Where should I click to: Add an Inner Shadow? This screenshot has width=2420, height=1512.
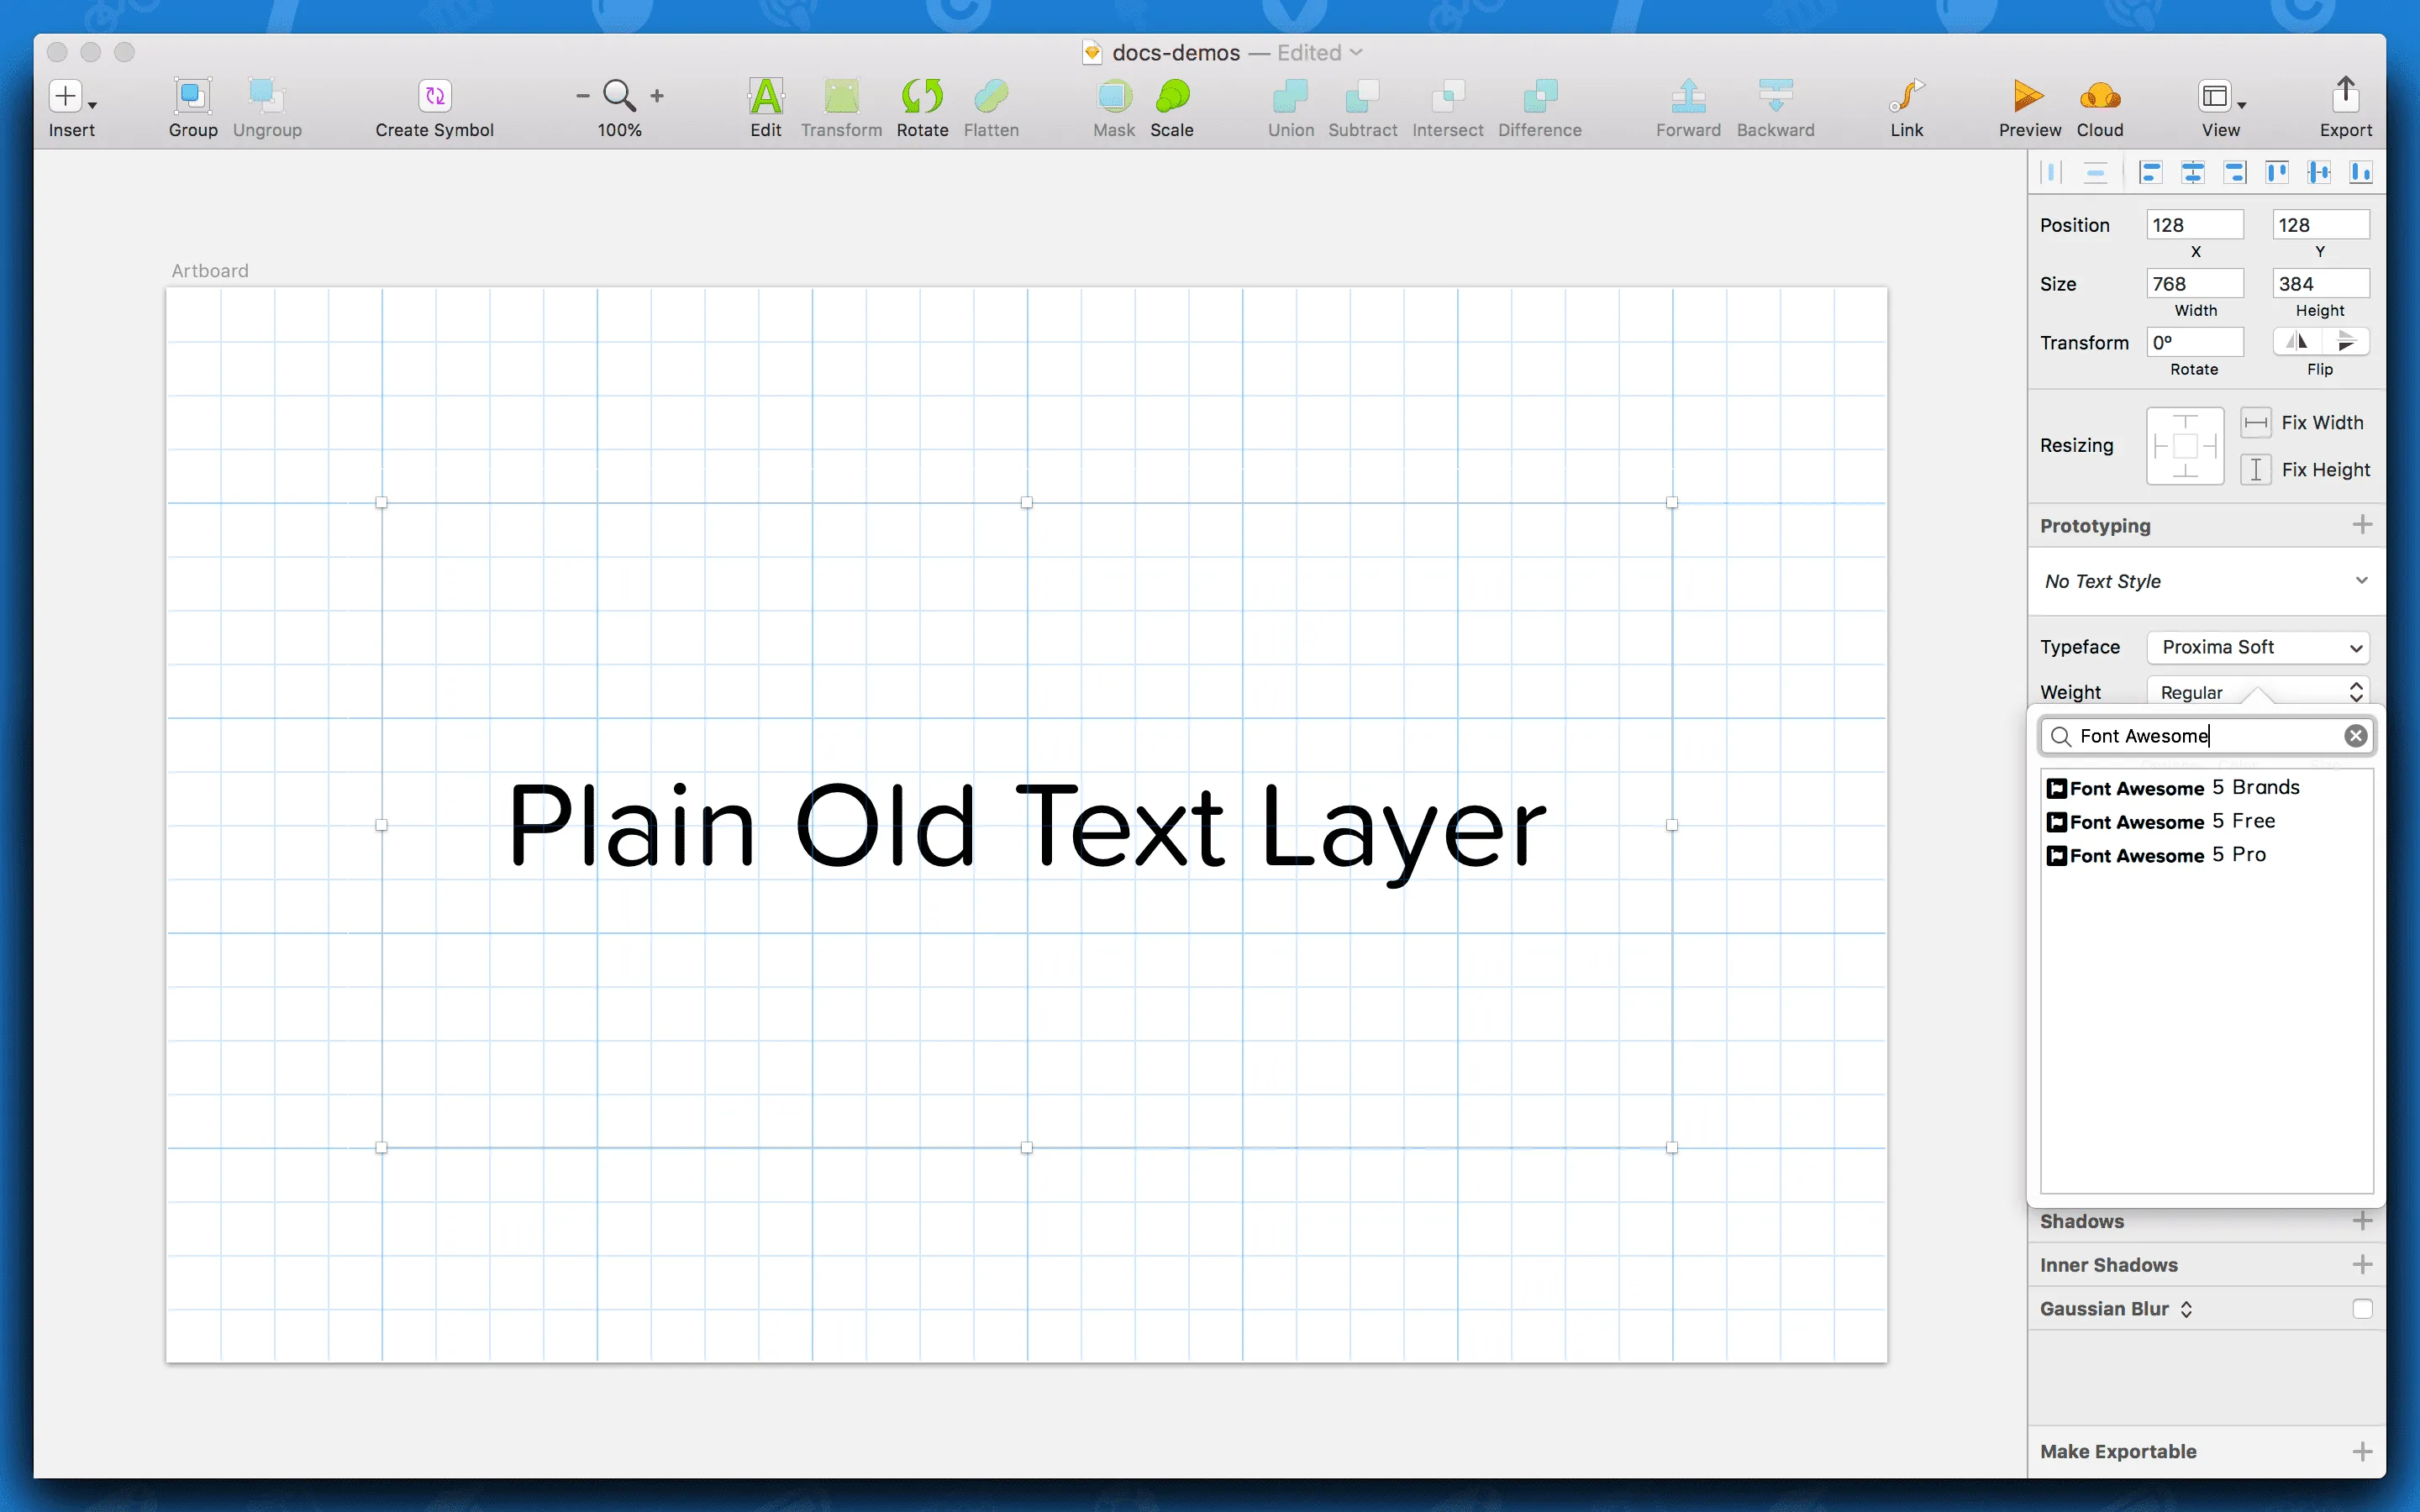coord(2363,1264)
